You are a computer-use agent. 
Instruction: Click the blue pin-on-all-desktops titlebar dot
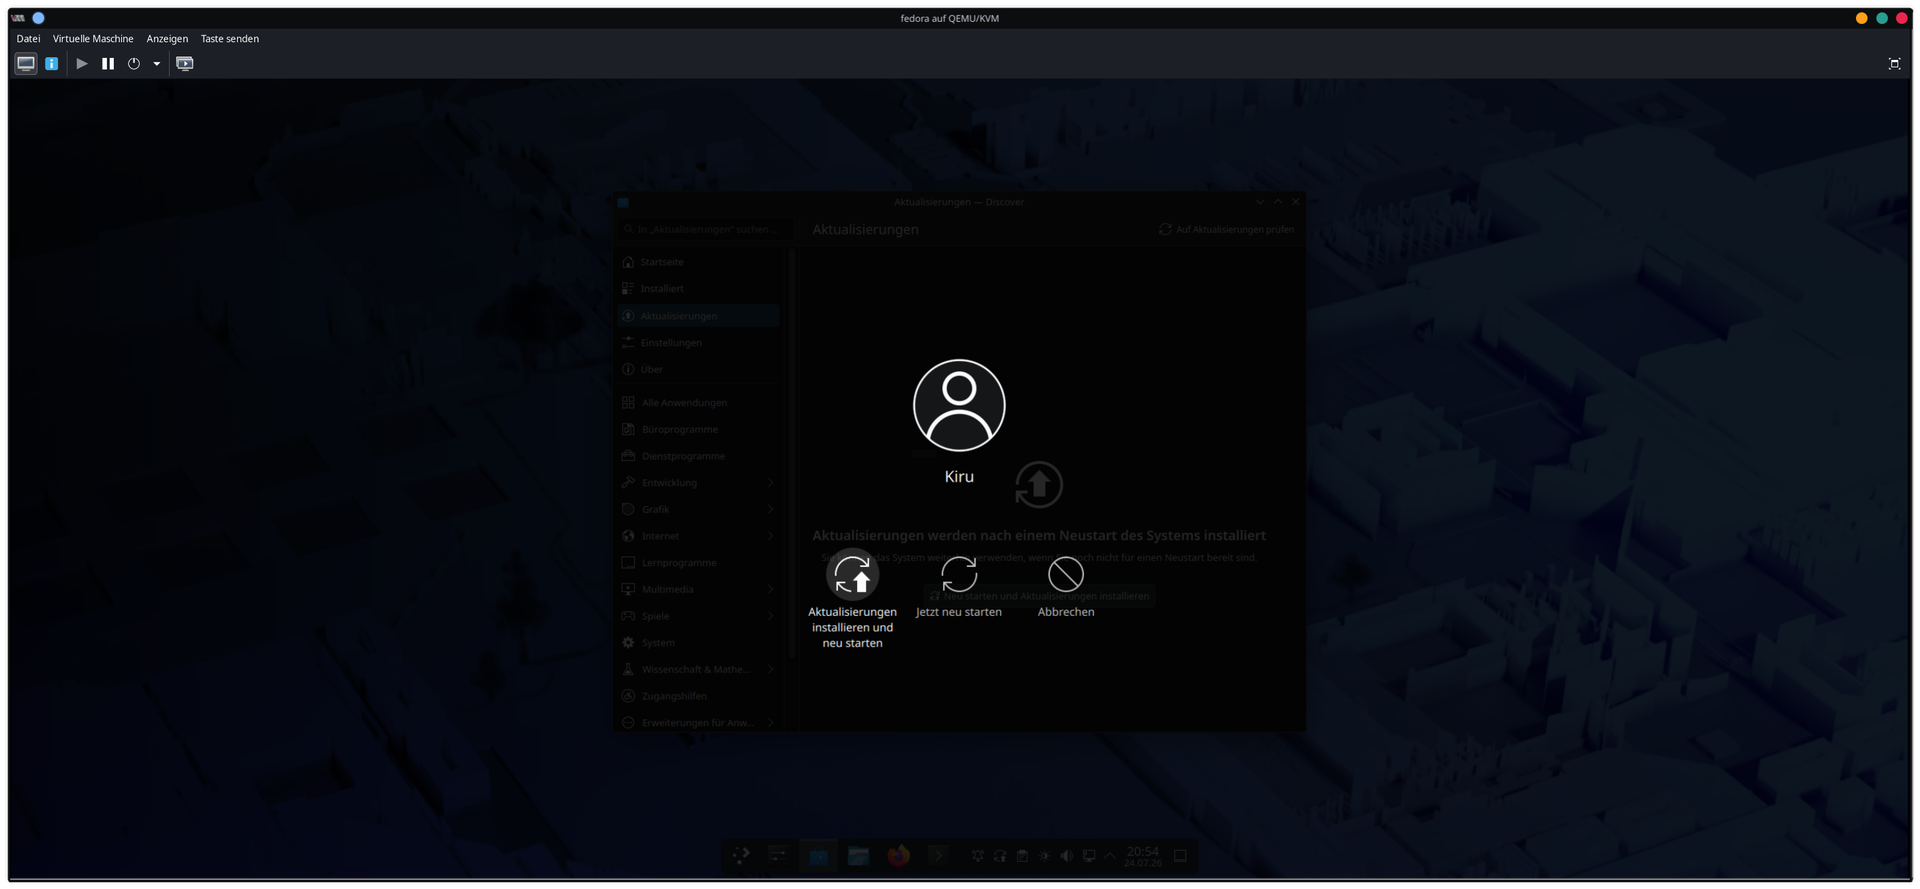[38, 18]
